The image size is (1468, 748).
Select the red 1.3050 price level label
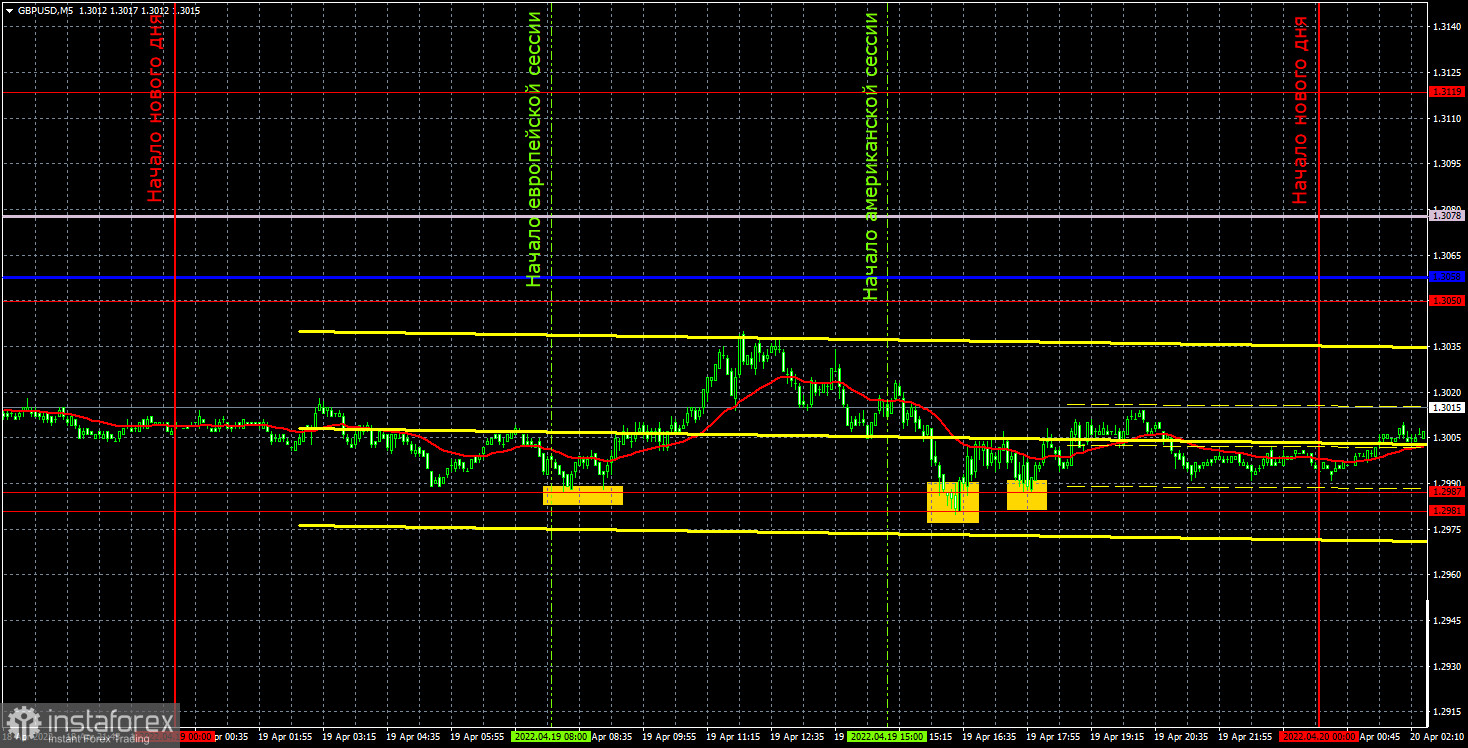pos(1447,300)
